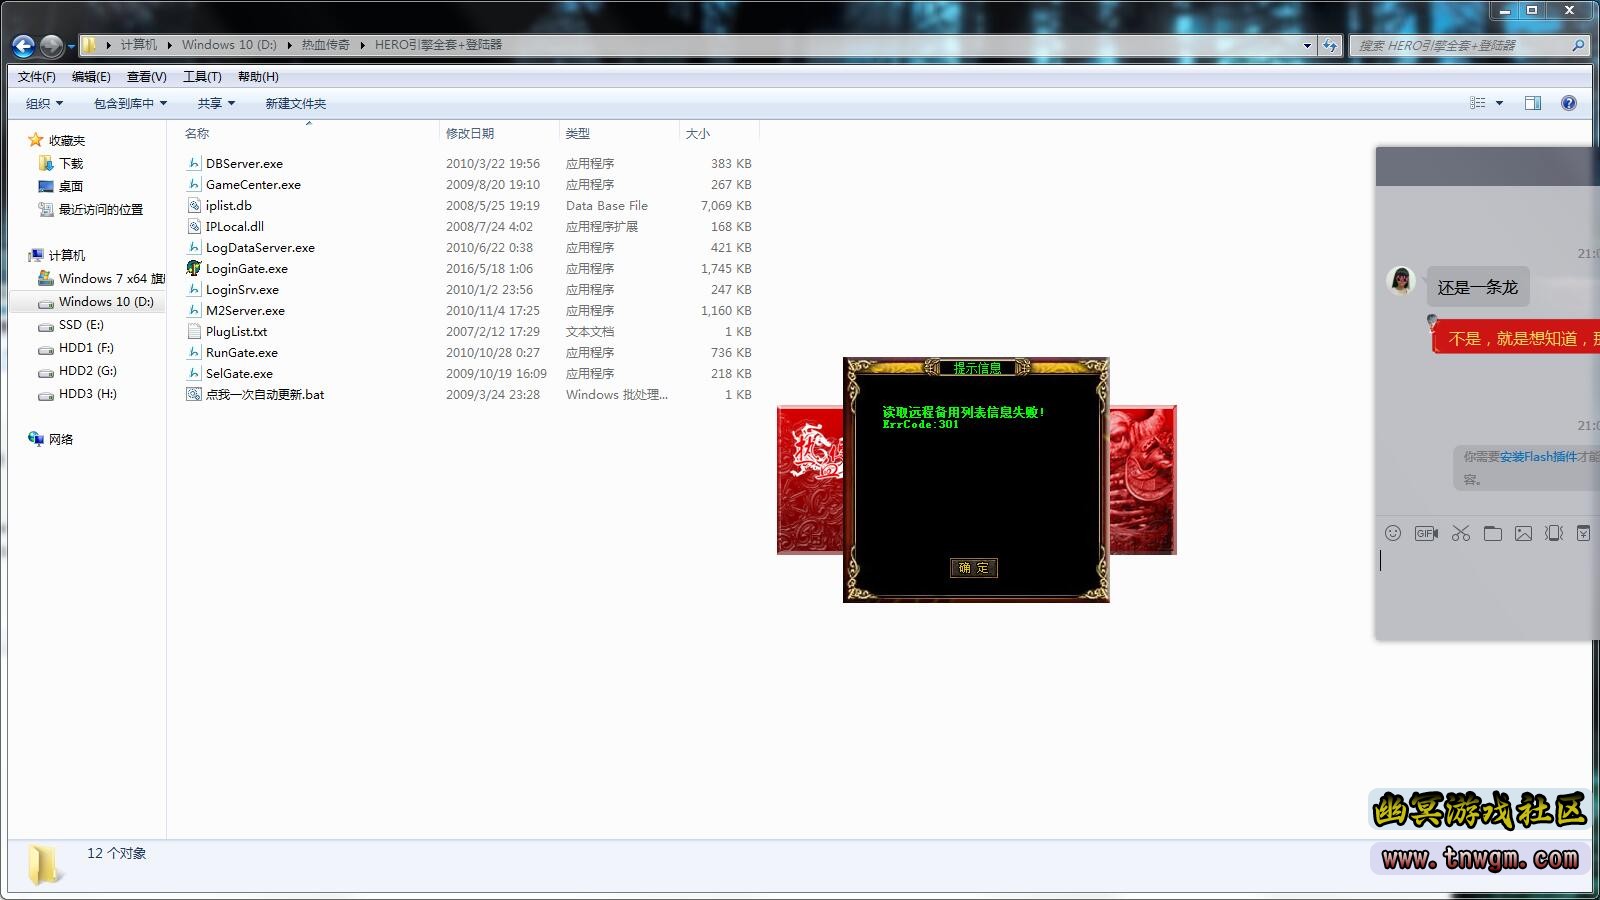The width and height of the screenshot is (1600, 900).
Task: Select 点我一次自动更新.bat file icon
Action: point(194,394)
